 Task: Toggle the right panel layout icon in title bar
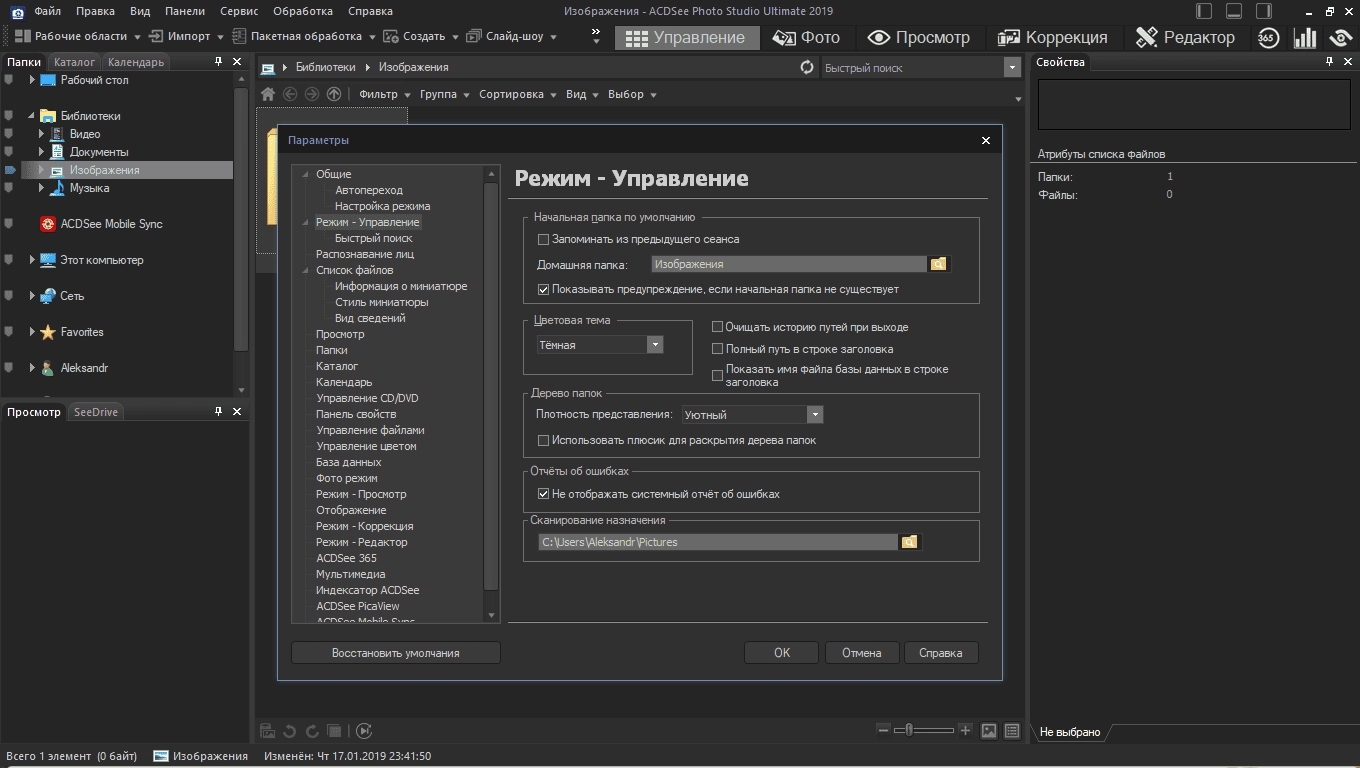(1265, 11)
